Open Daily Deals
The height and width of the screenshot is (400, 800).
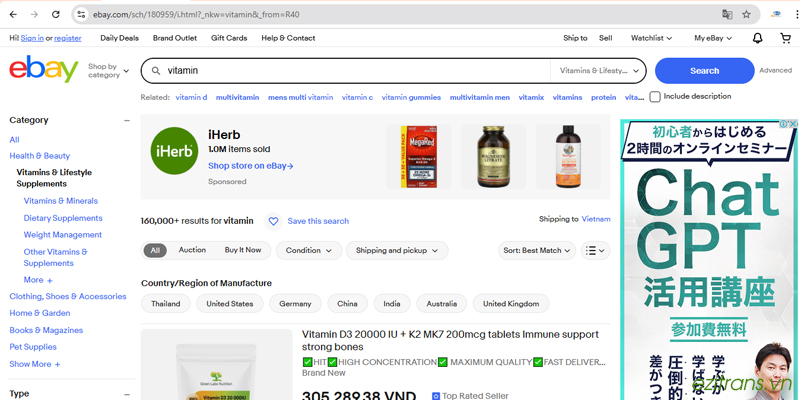[x=119, y=38]
